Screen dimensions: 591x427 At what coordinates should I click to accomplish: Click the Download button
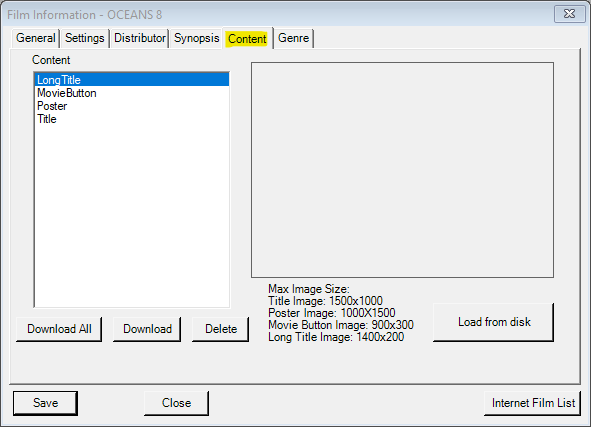click(x=147, y=329)
